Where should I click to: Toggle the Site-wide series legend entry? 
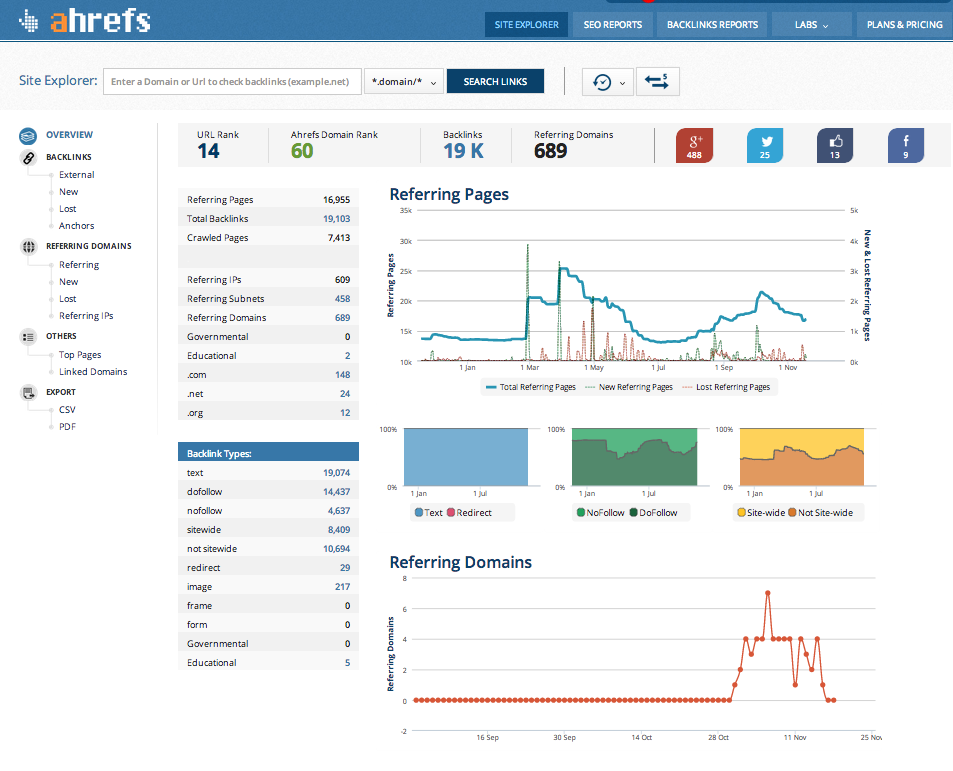[761, 513]
